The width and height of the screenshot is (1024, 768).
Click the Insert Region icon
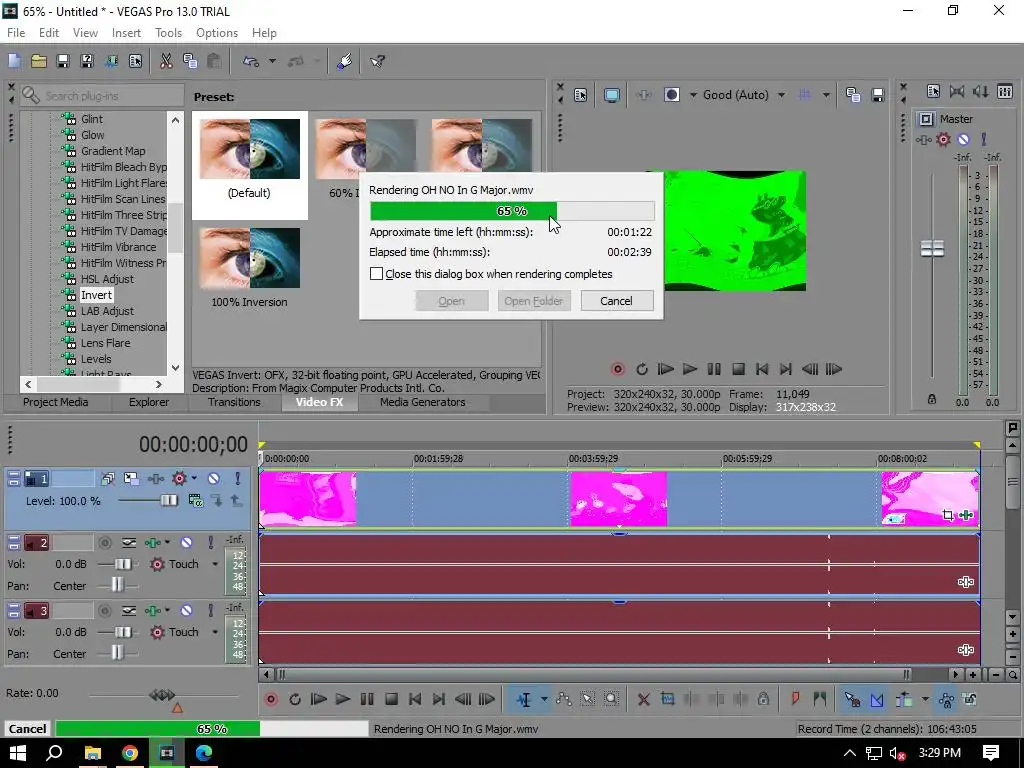[x=820, y=699]
